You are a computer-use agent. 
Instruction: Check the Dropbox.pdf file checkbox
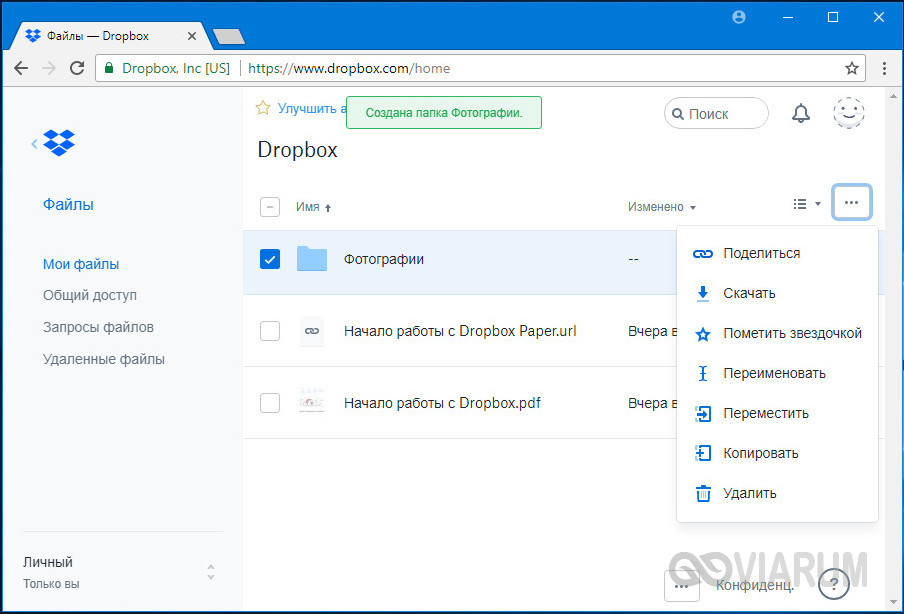pos(270,403)
